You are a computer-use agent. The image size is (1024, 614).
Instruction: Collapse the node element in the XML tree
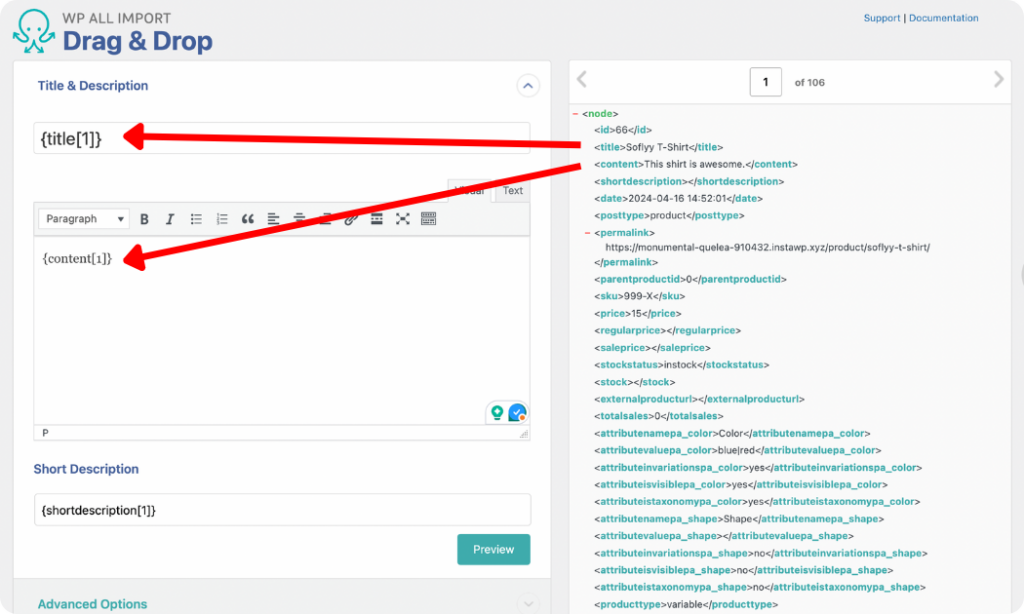[x=575, y=114]
